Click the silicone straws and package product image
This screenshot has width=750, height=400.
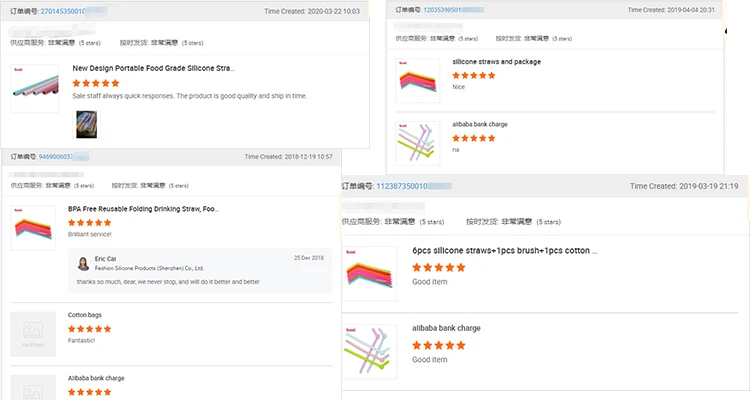[418, 80]
